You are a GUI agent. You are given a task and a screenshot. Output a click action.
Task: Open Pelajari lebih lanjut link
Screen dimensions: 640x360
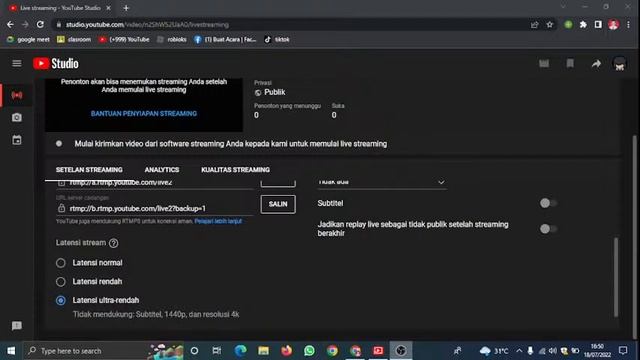tap(218, 221)
